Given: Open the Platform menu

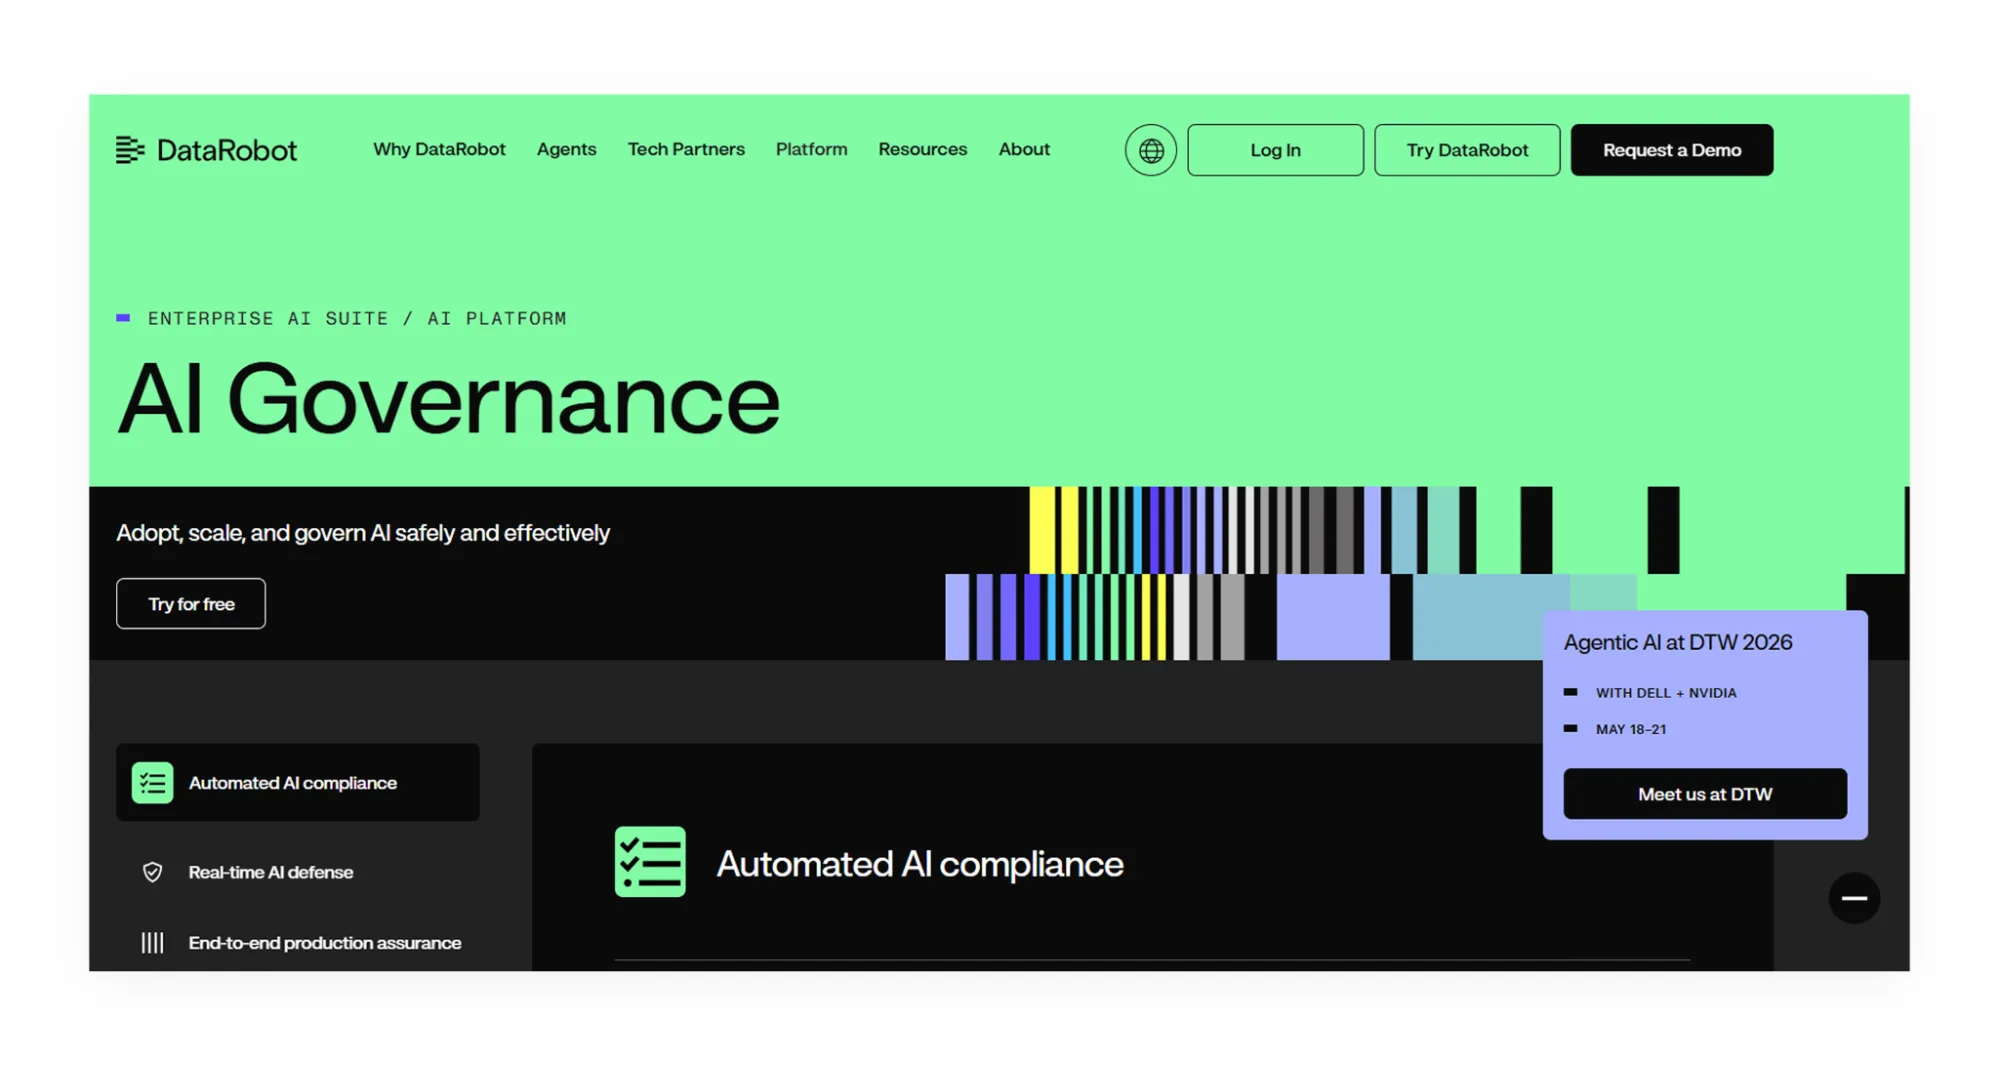Looking at the screenshot, I should click(811, 149).
